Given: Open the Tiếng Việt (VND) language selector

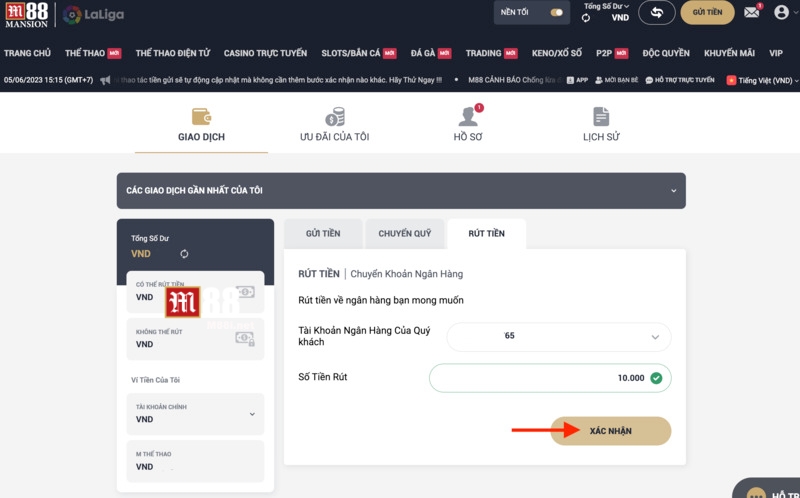Looking at the screenshot, I should click(760, 80).
